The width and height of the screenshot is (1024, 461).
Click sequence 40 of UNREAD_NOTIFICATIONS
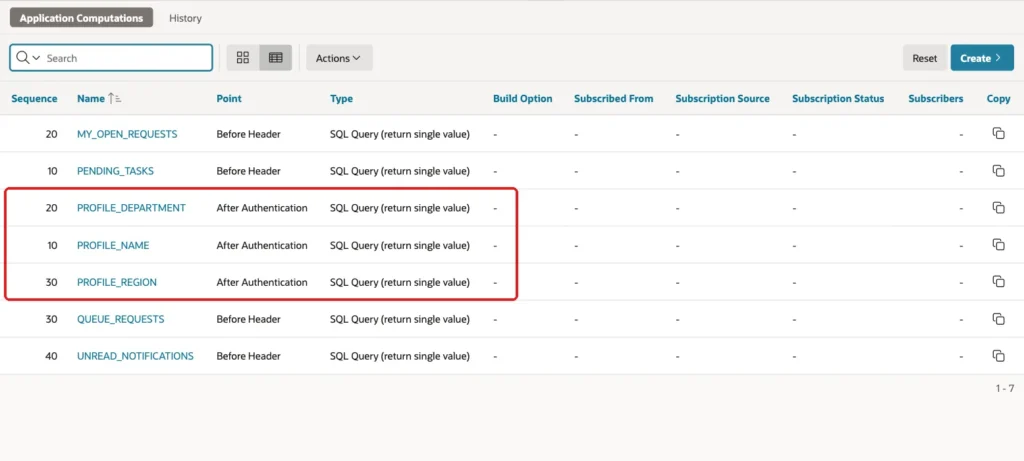click(x=51, y=356)
